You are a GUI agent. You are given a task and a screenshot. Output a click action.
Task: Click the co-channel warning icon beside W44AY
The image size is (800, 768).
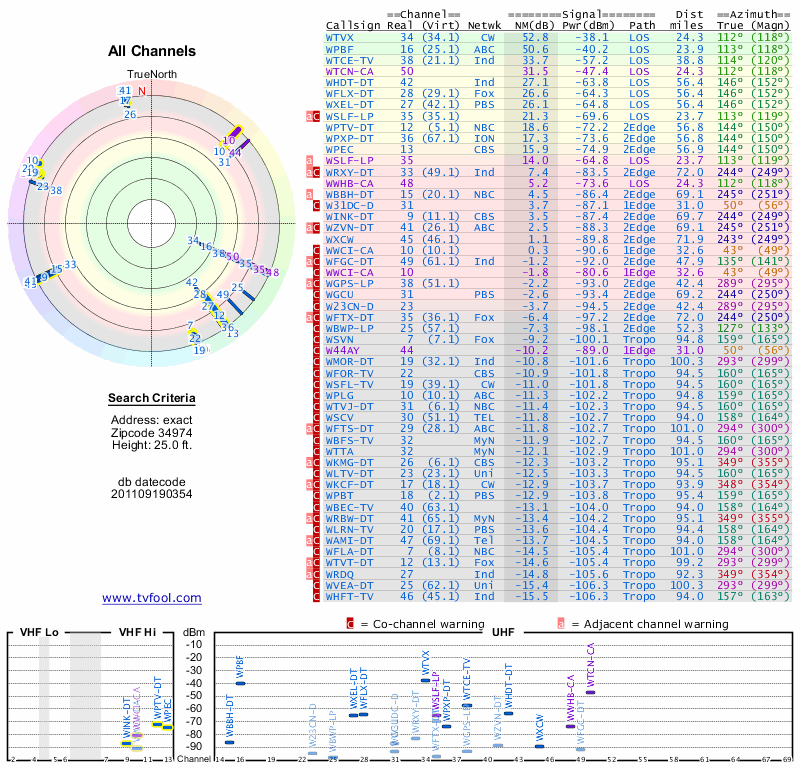[317, 350]
